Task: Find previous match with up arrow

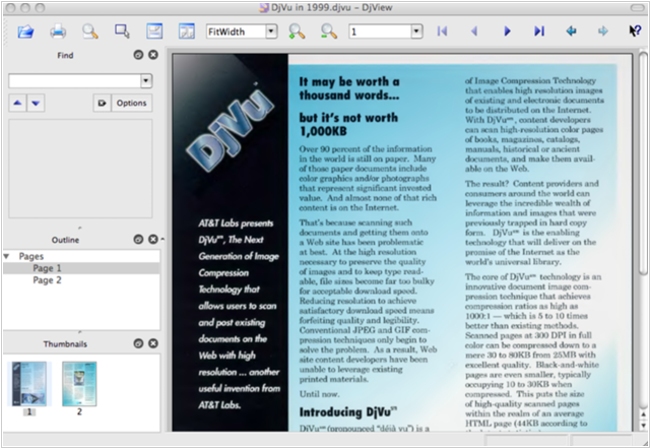Action: 17,103
